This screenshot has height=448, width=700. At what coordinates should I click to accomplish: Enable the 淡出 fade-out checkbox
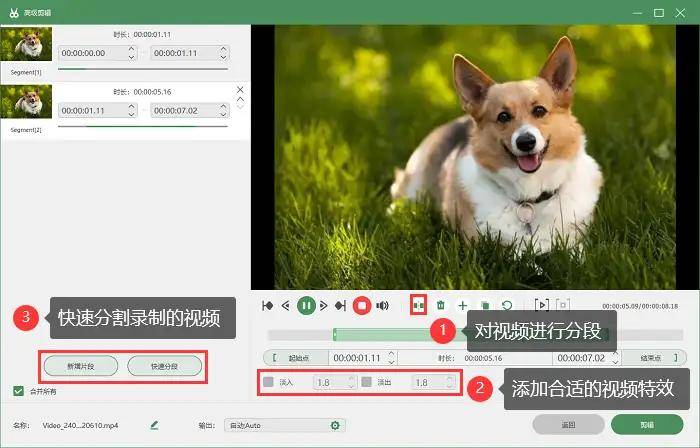(x=367, y=382)
